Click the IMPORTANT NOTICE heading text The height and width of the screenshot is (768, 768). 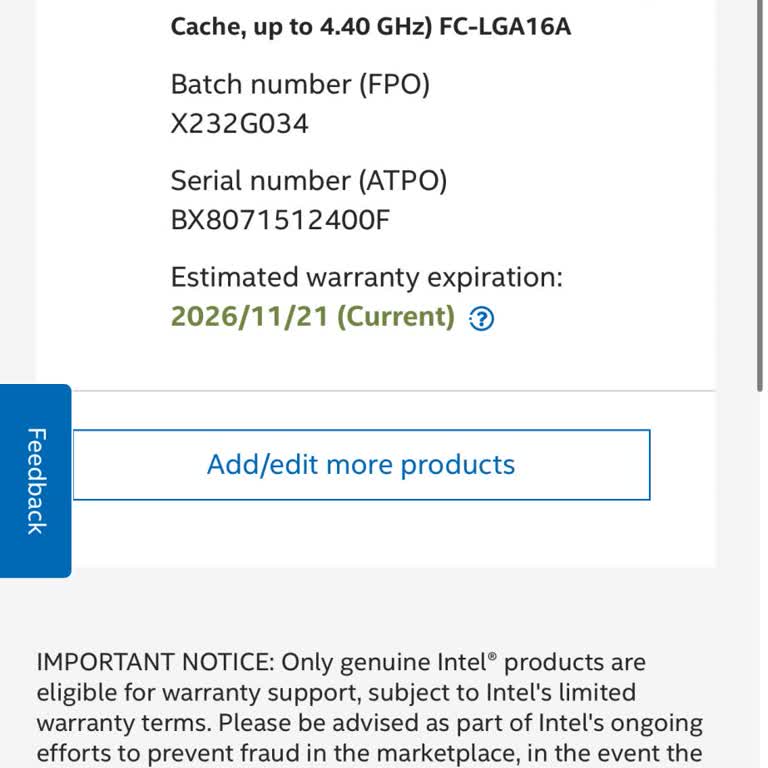(155, 662)
